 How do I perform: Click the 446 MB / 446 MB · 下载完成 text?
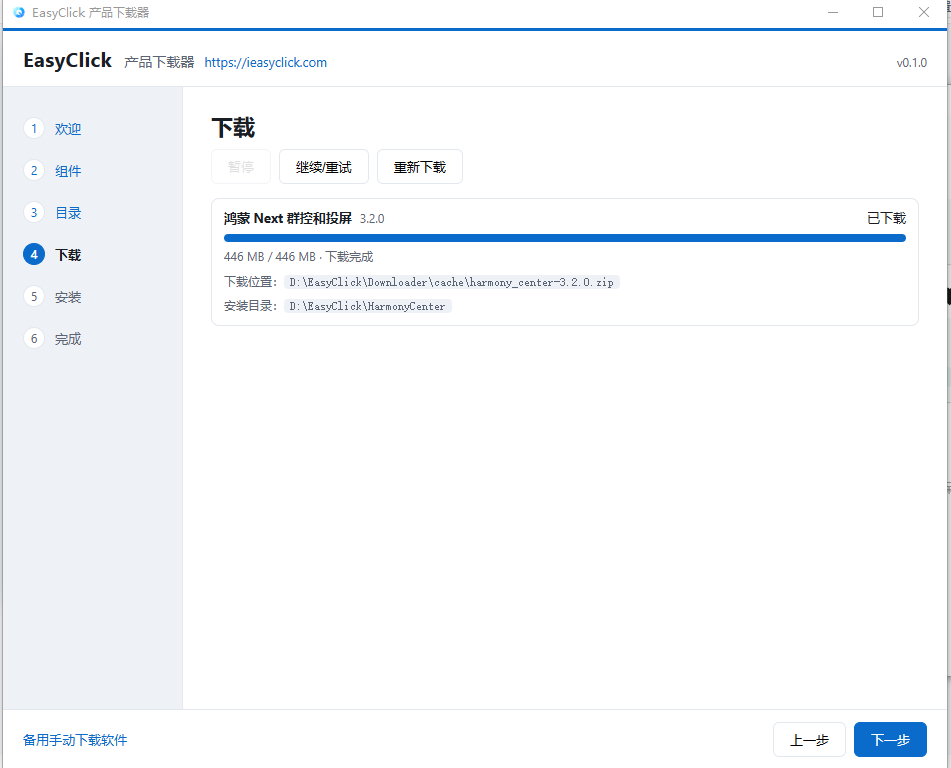point(298,257)
